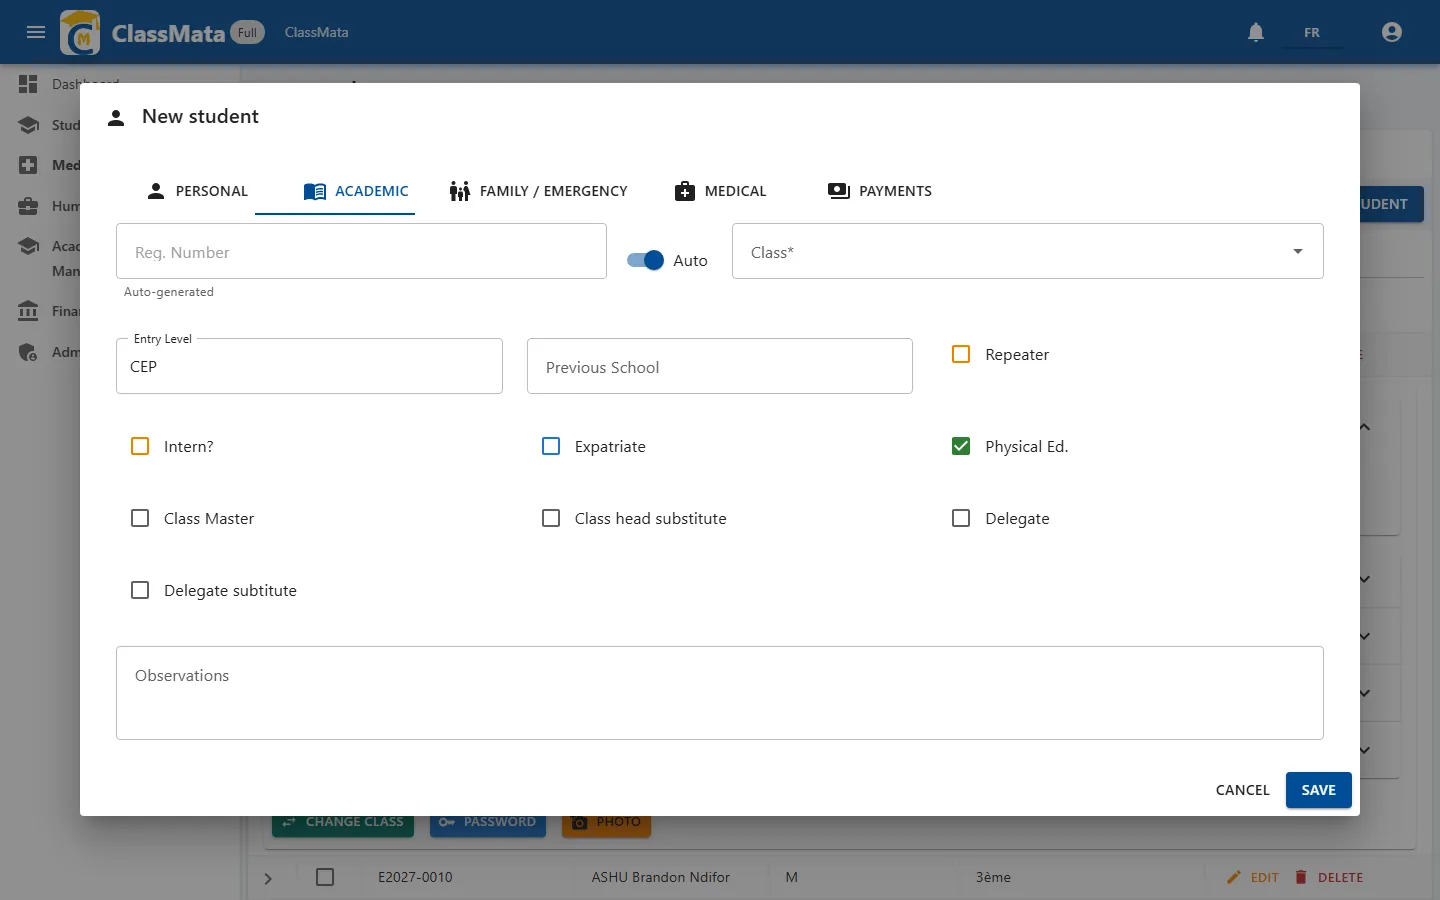Click the New student person icon

(116, 118)
